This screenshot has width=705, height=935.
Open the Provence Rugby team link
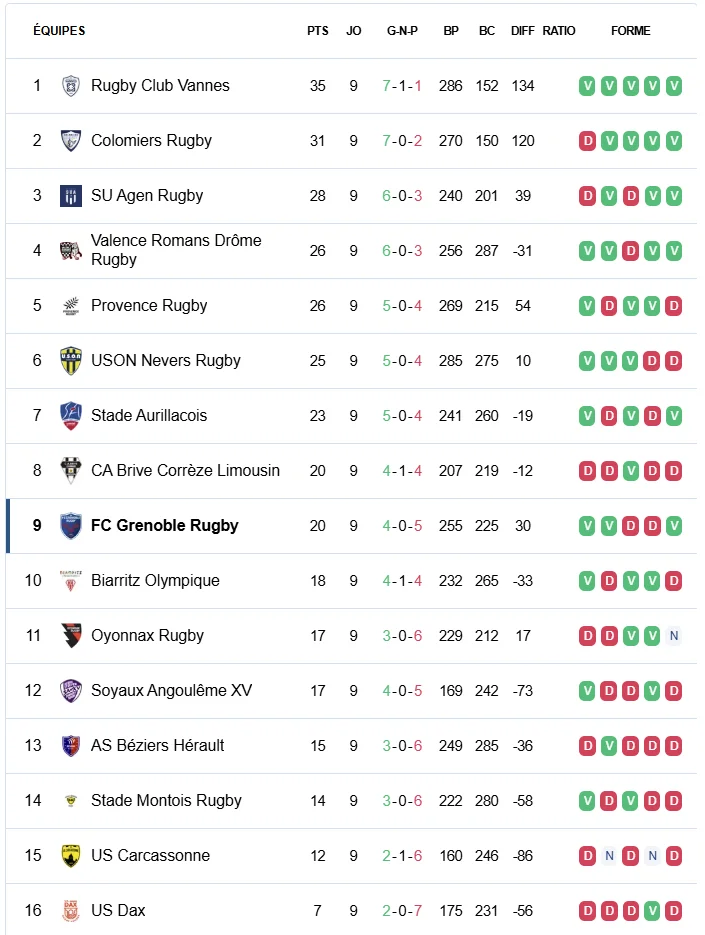coord(149,306)
